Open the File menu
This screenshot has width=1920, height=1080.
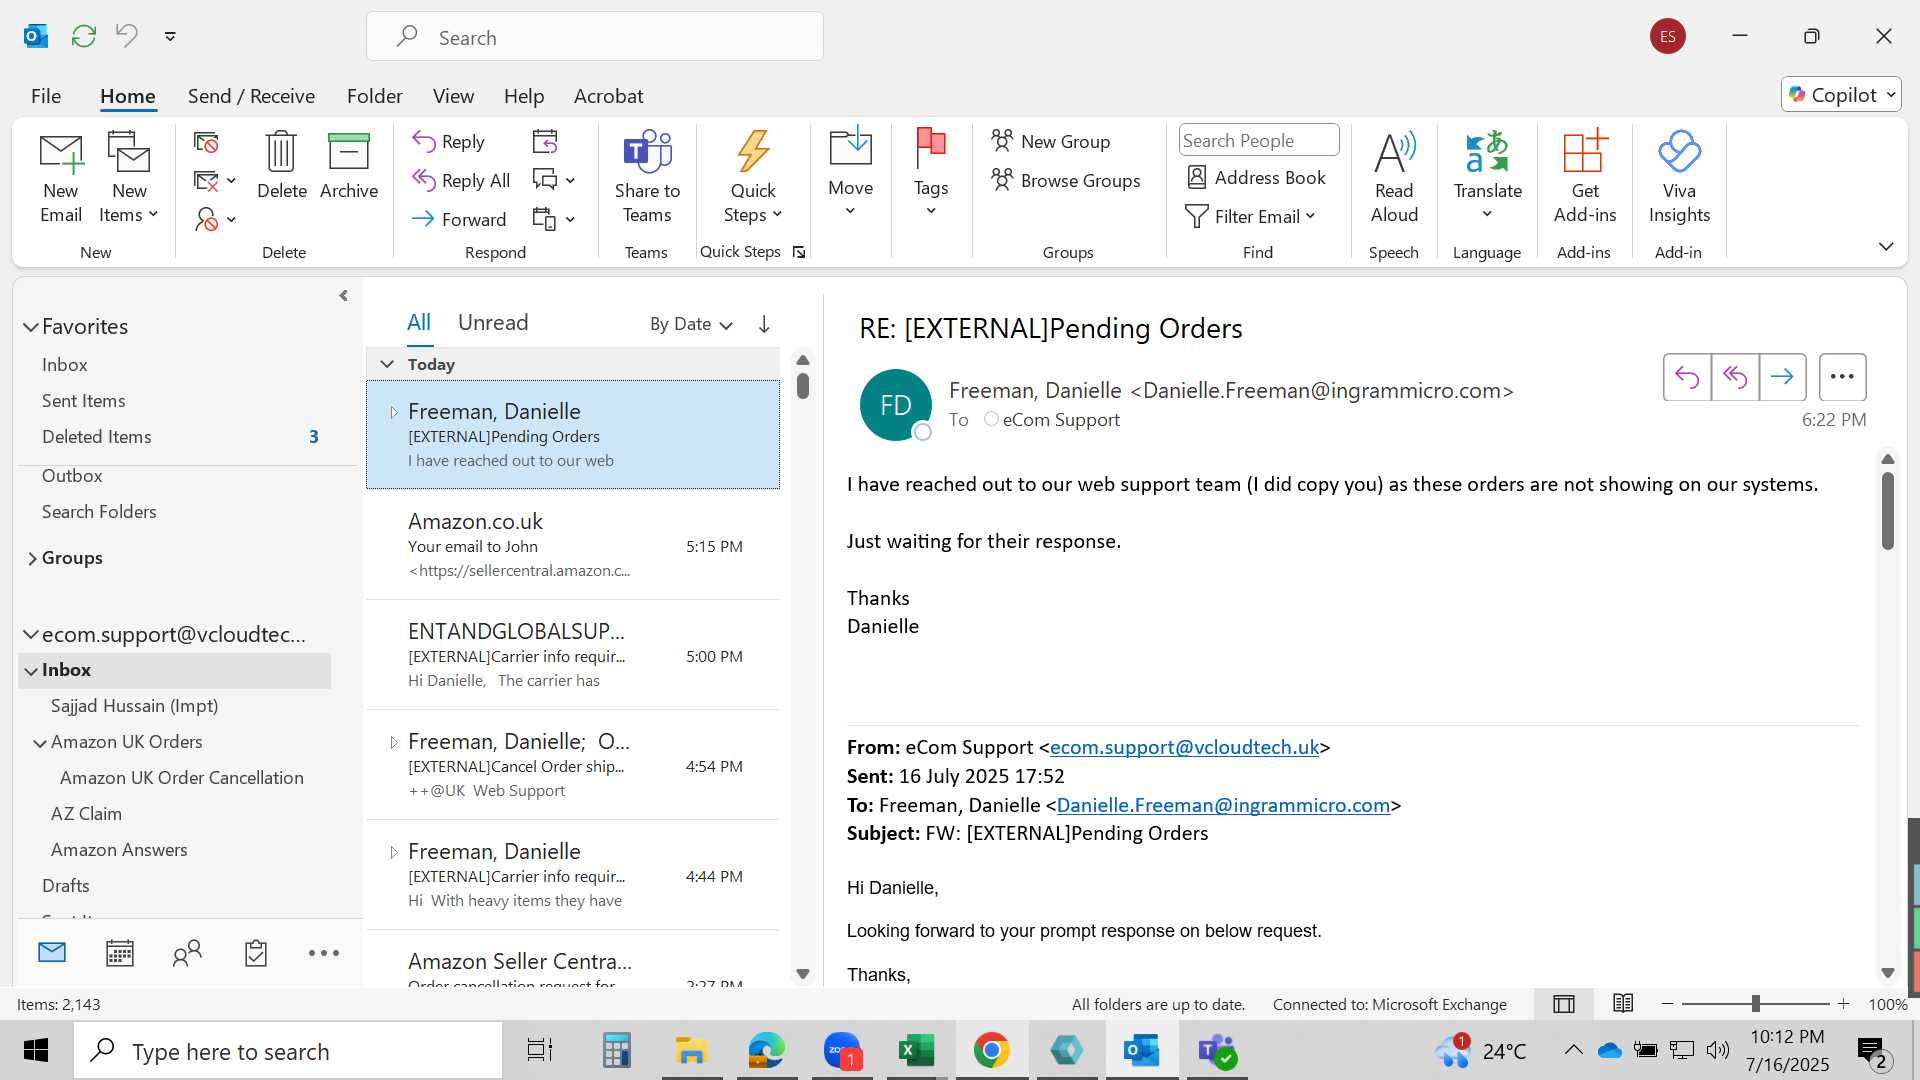[46, 96]
